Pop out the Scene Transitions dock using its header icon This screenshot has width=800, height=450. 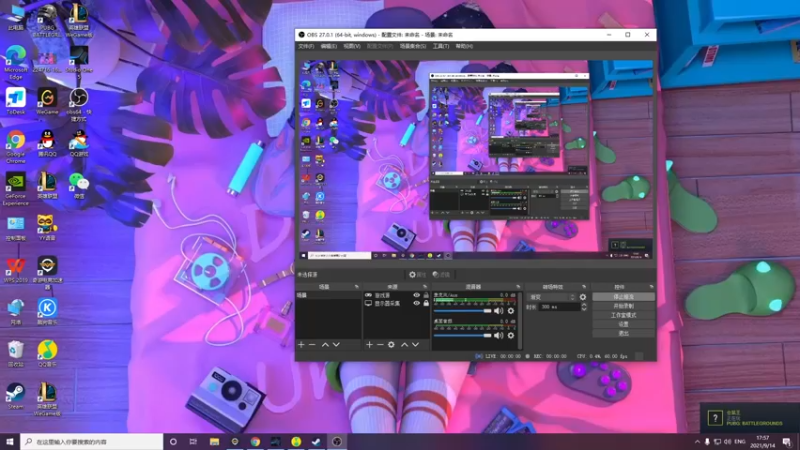(x=584, y=287)
